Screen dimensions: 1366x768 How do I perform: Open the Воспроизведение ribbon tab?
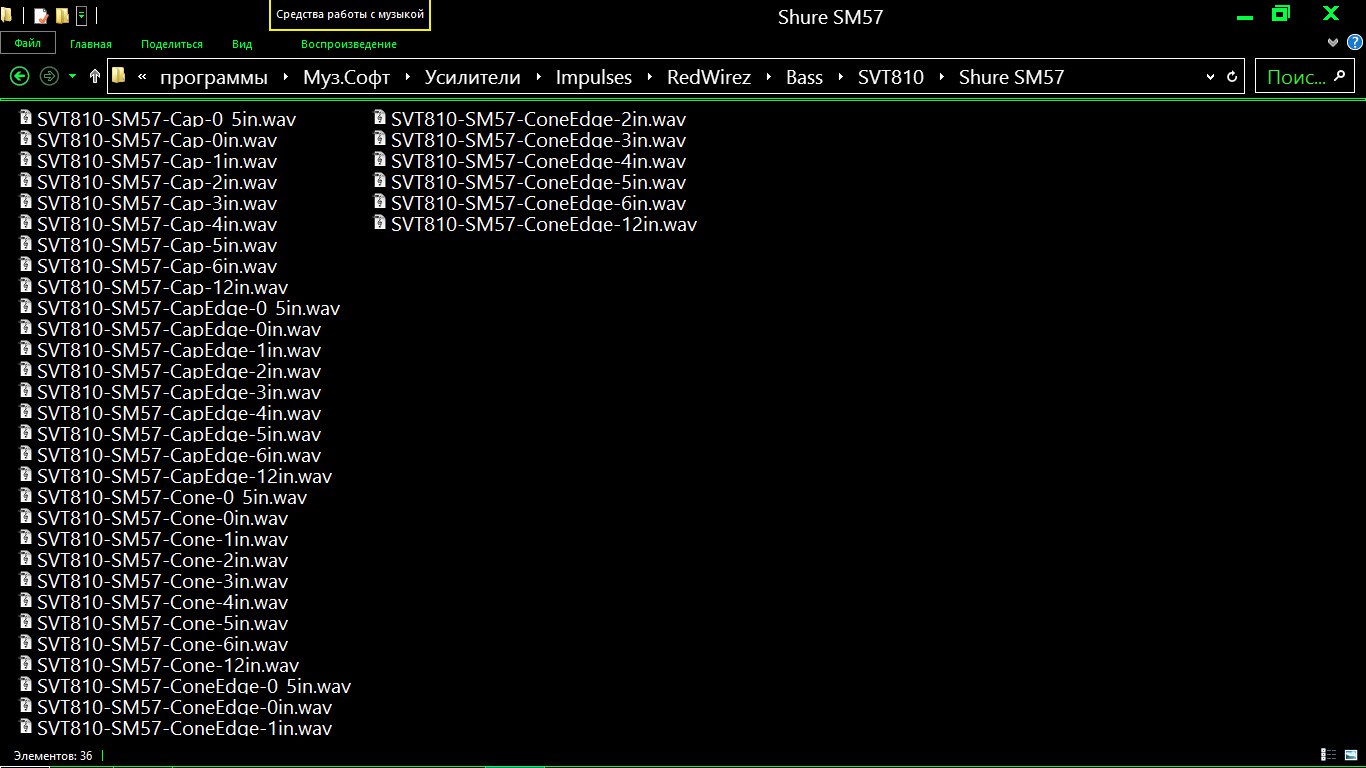tap(349, 44)
